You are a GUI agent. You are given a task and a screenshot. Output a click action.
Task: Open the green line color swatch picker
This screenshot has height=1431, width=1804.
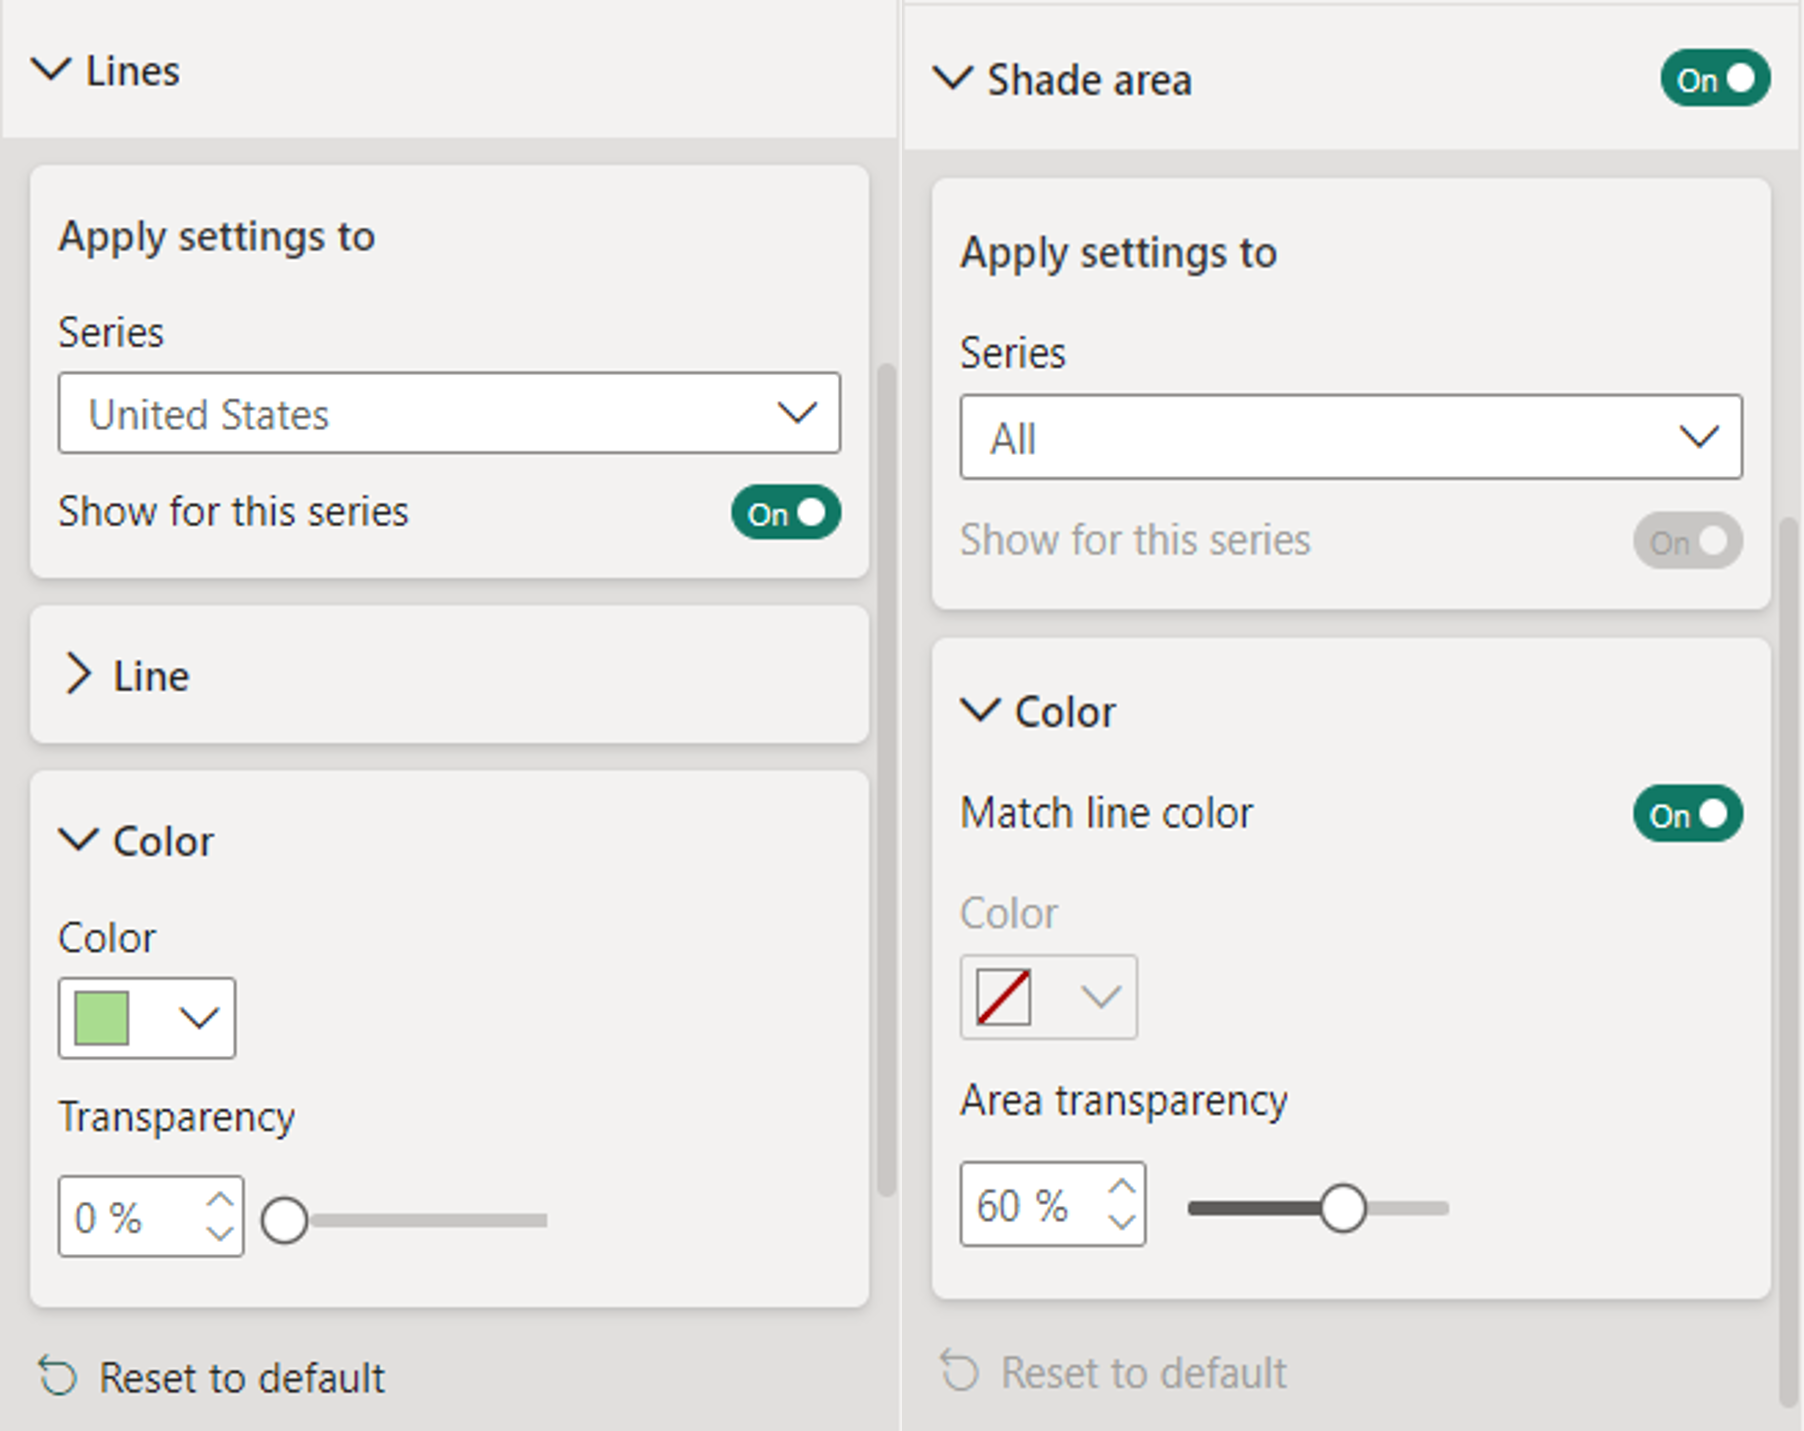coord(147,1018)
